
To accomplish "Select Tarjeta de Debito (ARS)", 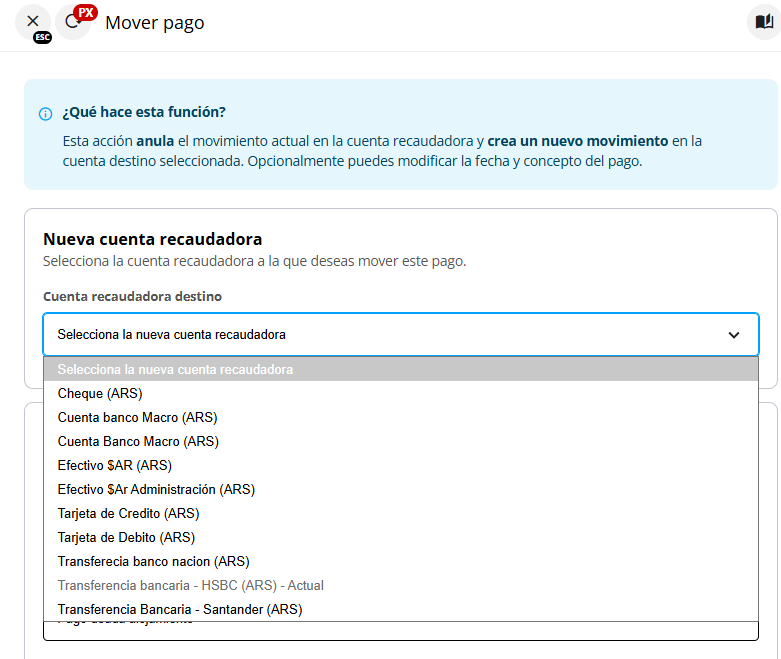I will pyautogui.click(x=400, y=537).
